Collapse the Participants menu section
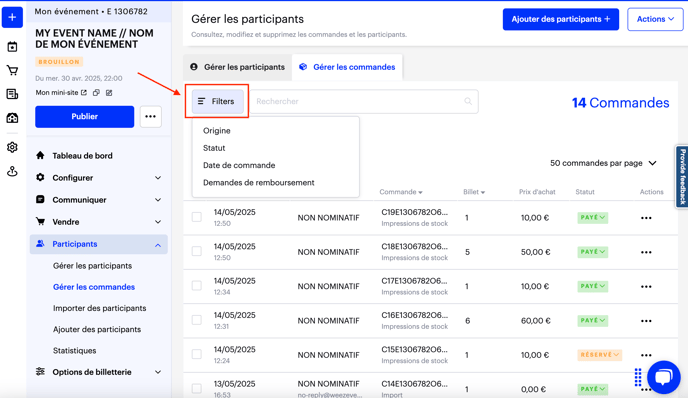The height and width of the screenshot is (398, 688). pyautogui.click(x=99, y=244)
